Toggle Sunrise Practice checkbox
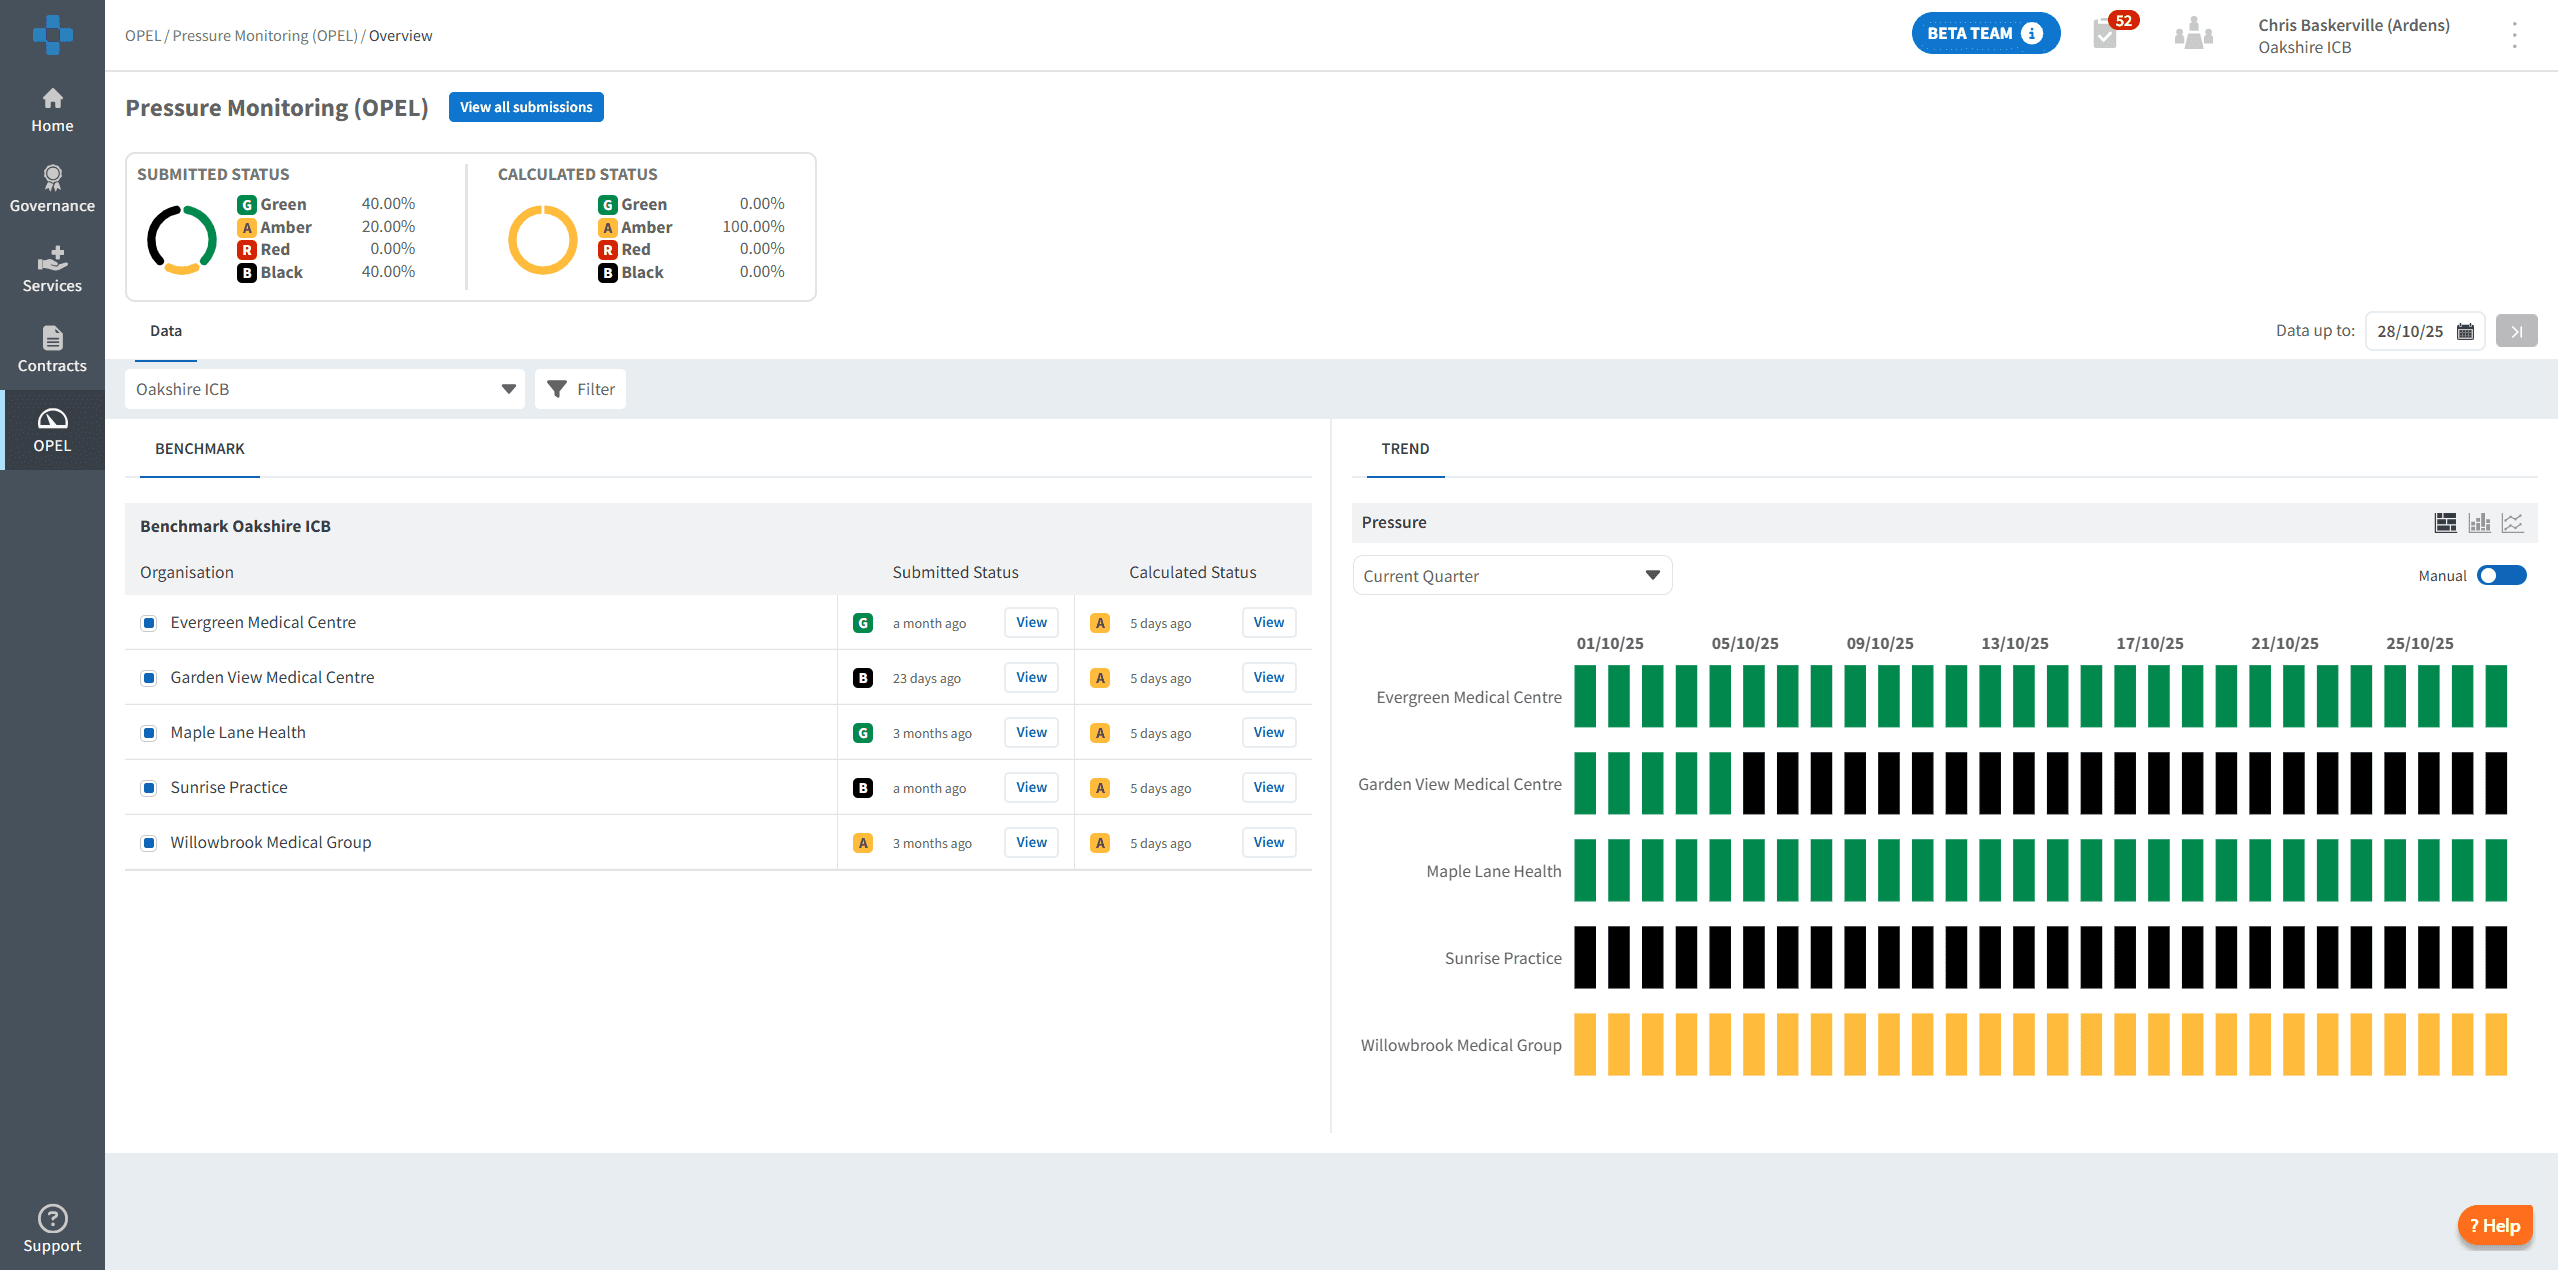The width and height of the screenshot is (2558, 1270). (x=149, y=788)
